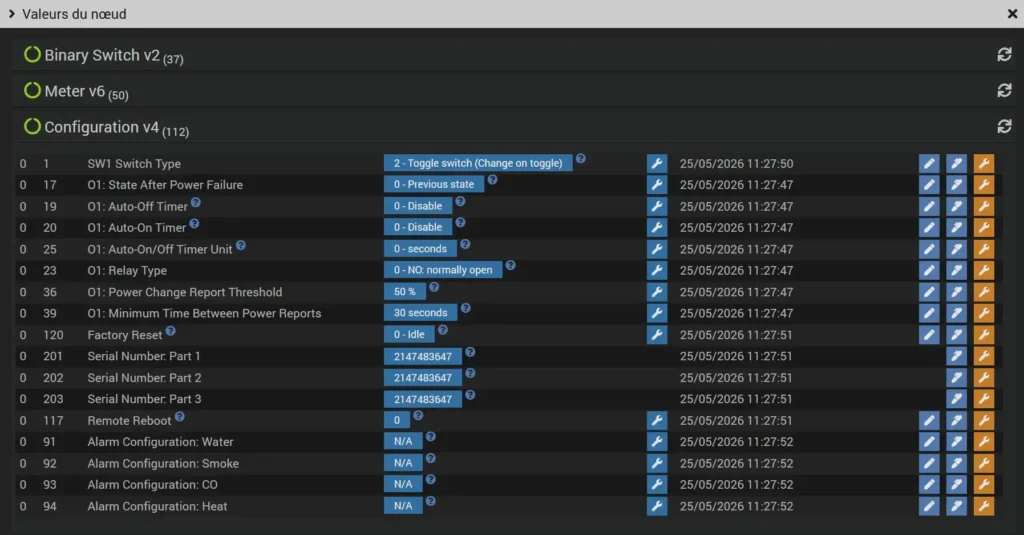Edit pencil icon for Power Change Report Threshold

[x=929, y=292]
